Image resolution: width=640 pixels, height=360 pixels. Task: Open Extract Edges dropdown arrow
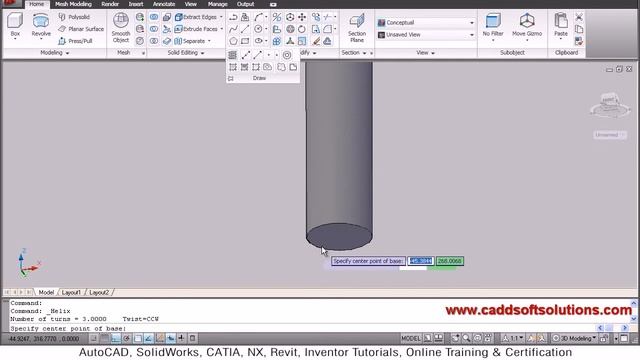(x=222, y=17)
